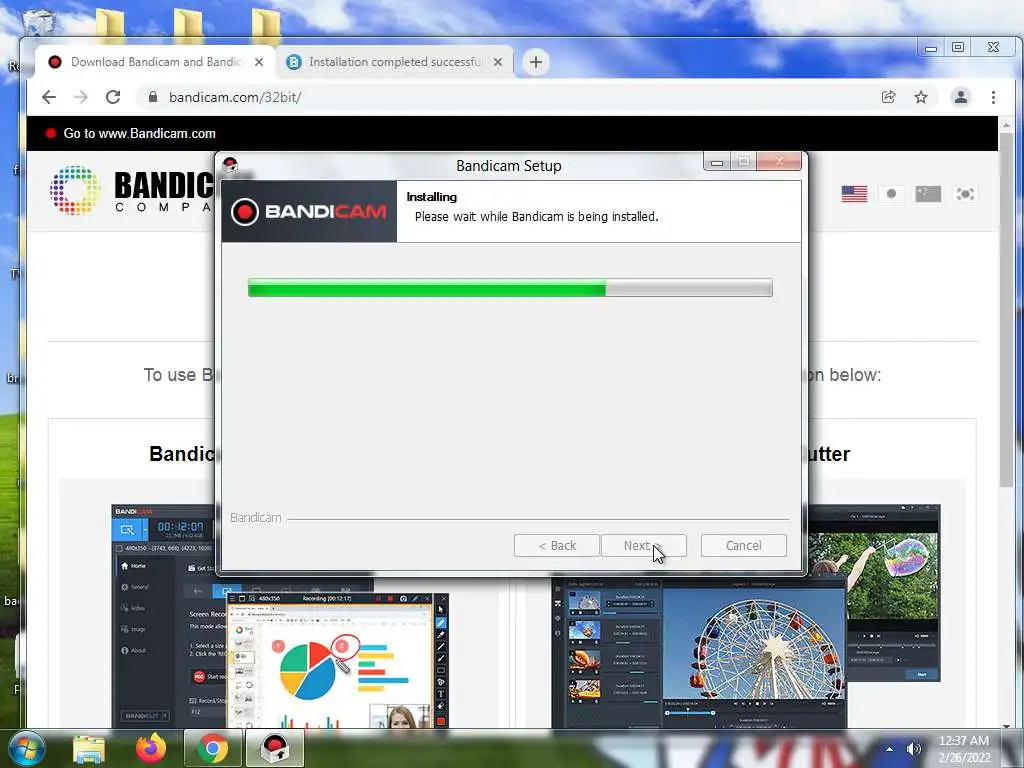The width and height of the screenshot is (1024, 768).
Task: Click the Bandicam Company colorful logo
Action: 75,190
